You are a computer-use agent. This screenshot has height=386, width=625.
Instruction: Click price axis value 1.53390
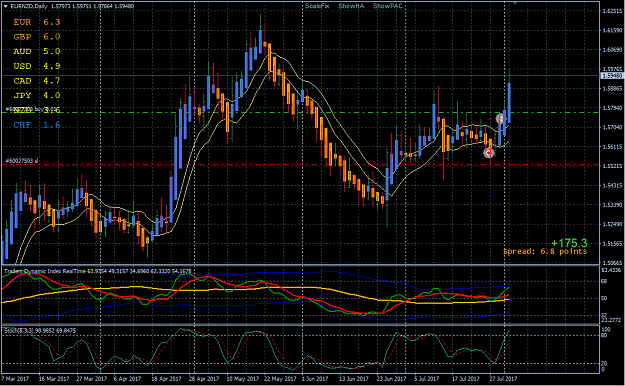[612, 205]
